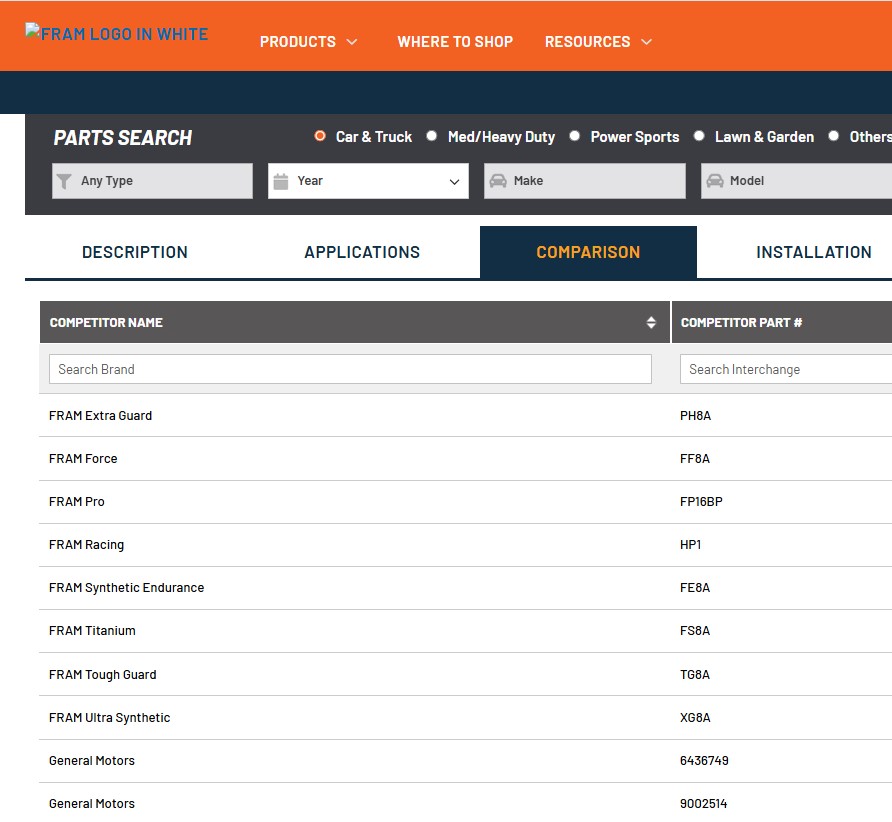Click the FRAM Force row name

coord(83,458)
